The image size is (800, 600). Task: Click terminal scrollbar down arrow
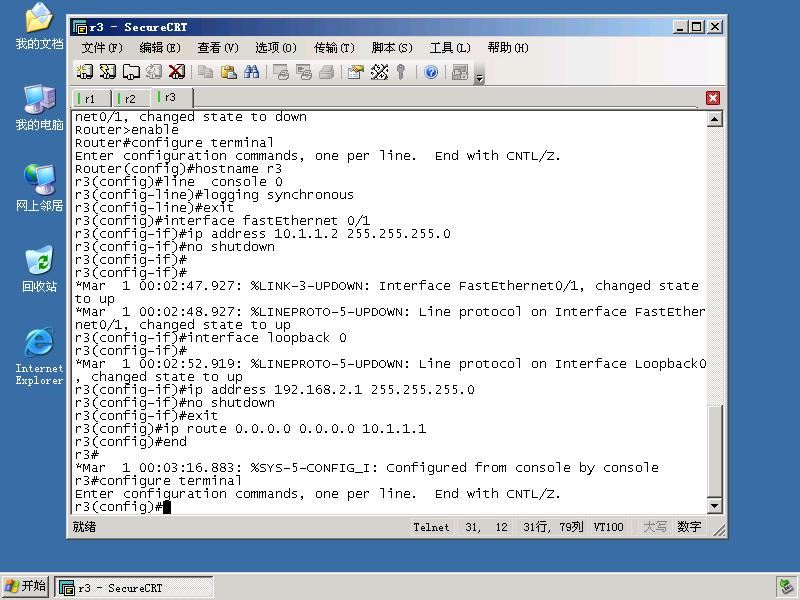(x=714, y=506)
